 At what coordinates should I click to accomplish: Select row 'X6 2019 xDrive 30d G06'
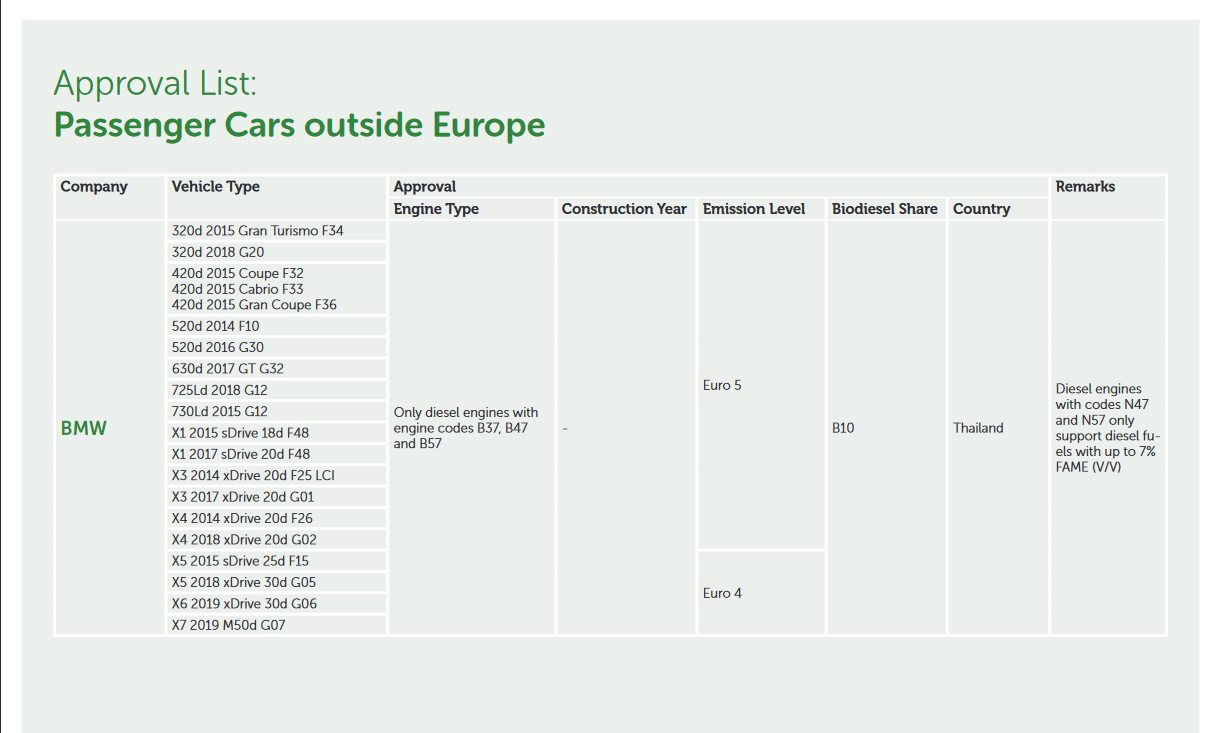click(x=276, y=604)
